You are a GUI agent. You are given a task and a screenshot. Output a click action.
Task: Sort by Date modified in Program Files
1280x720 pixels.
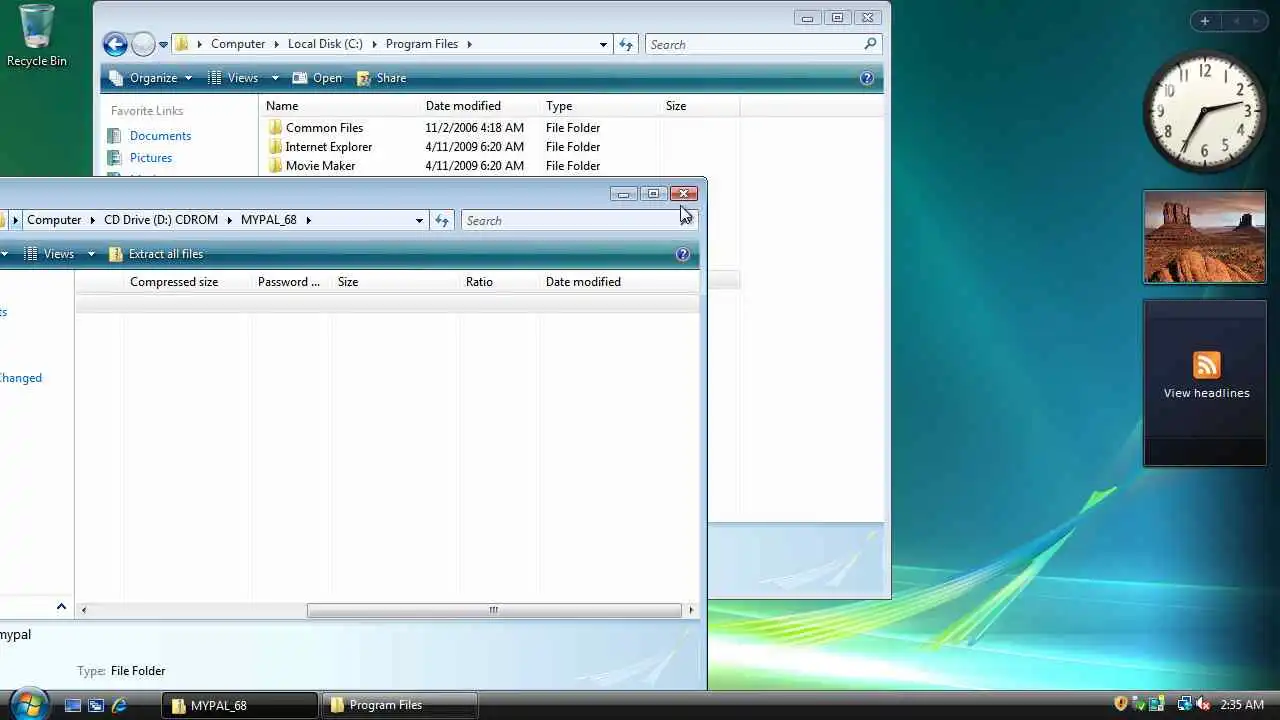[479, 106]
